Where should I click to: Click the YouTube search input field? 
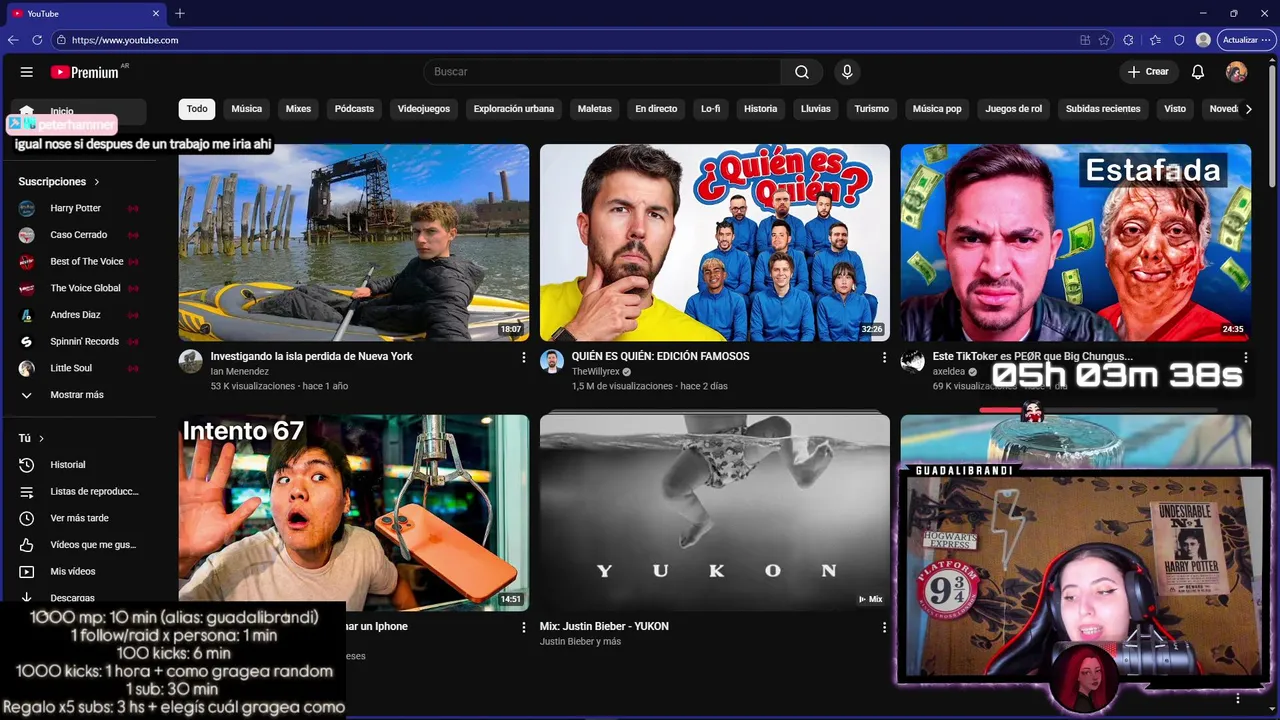point(603,72)
